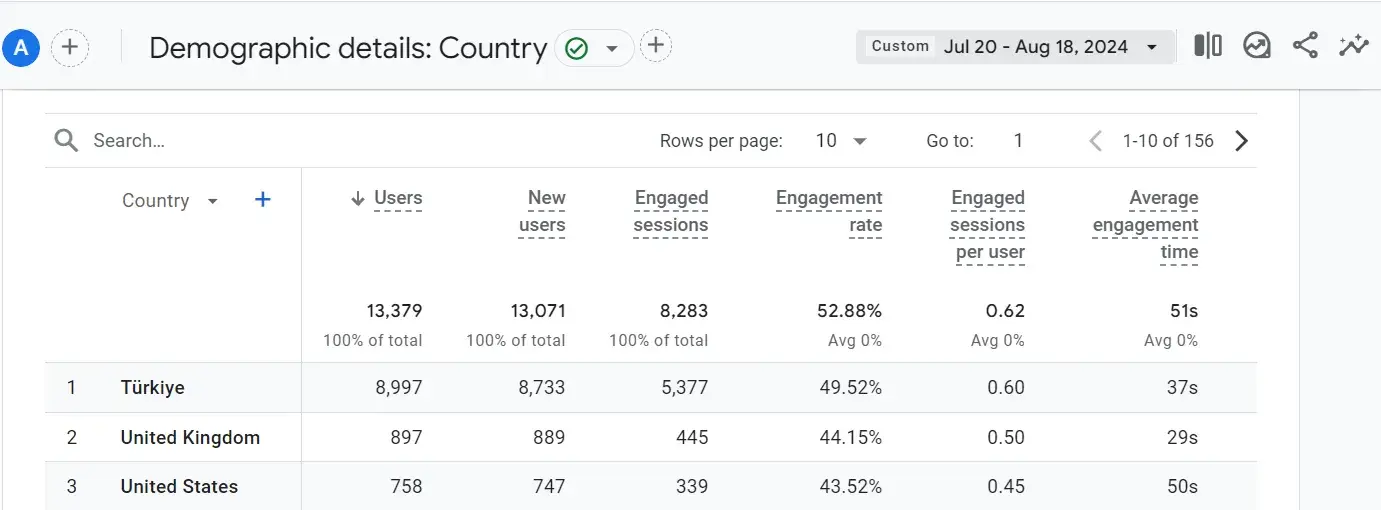Screen dimensions: 1381x510
Task: Click the total engagement rate 52.88%
Action: pyautogui.click(x=849, y=311)
